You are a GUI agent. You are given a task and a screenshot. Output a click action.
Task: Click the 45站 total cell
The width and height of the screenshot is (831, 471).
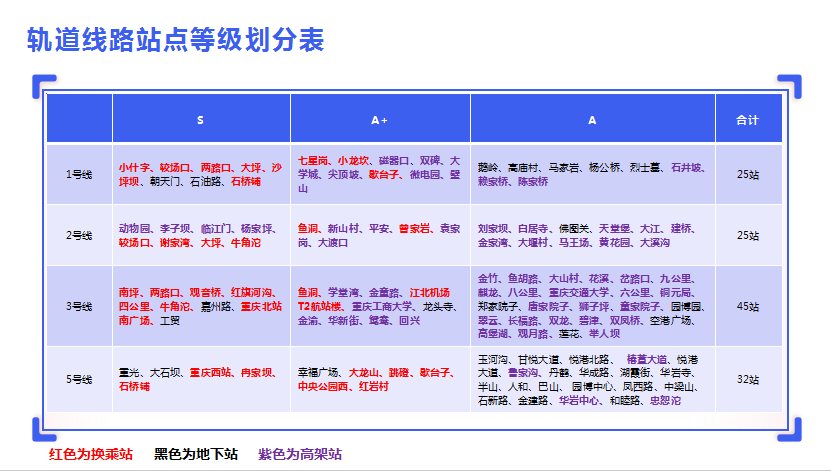pyautogui.click(x=748, y=306)
